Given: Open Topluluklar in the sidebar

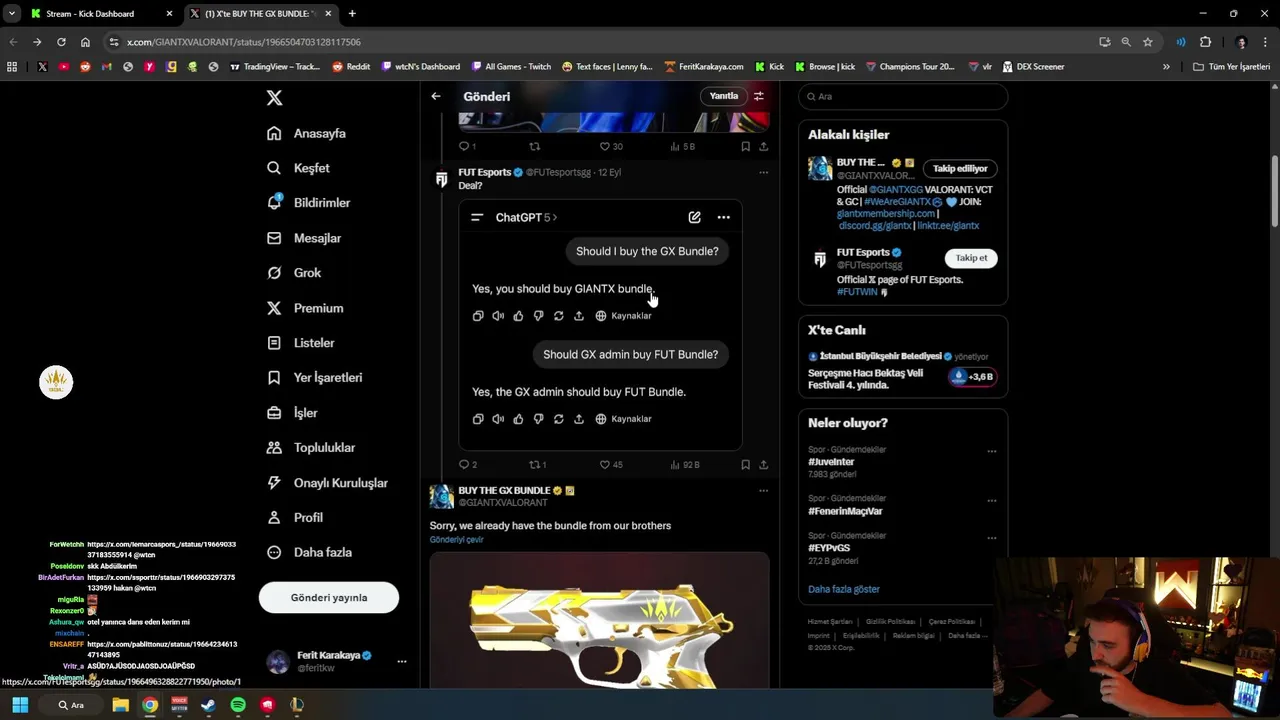Looking at the screenshot, I should tap(311, 448).
